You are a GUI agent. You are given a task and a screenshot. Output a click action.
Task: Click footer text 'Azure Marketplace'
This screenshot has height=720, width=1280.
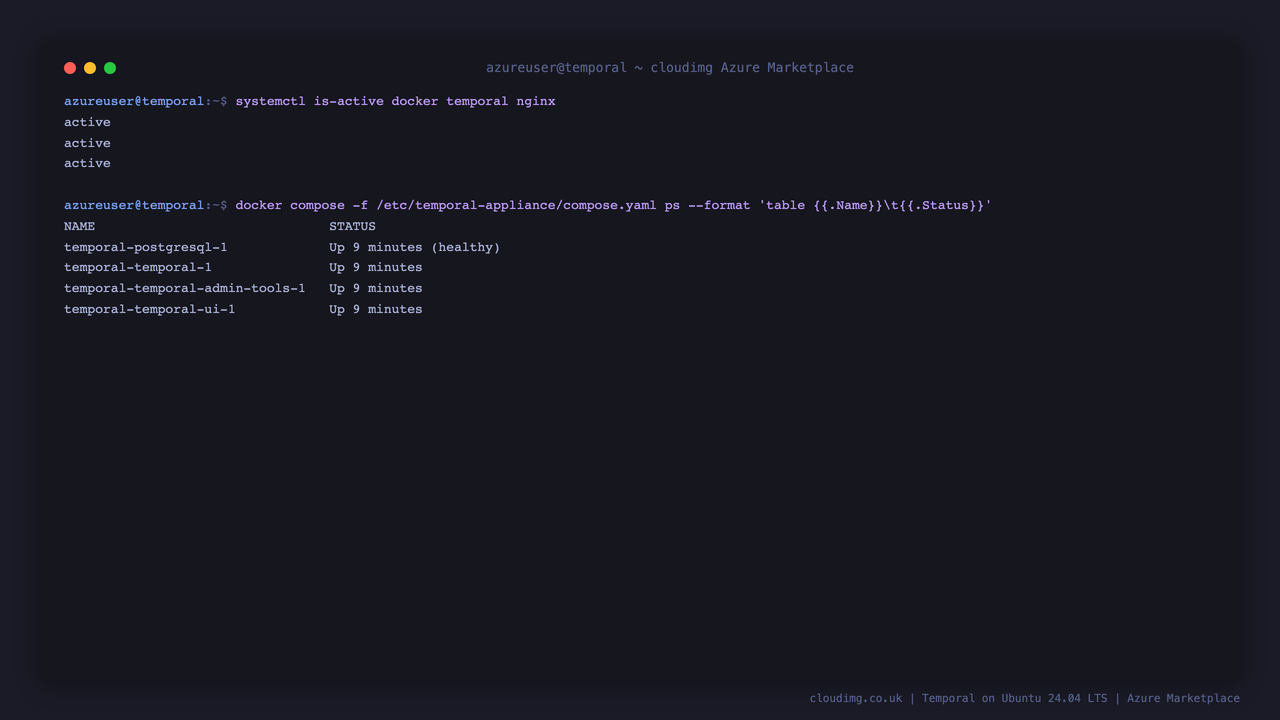point(1183,698)
